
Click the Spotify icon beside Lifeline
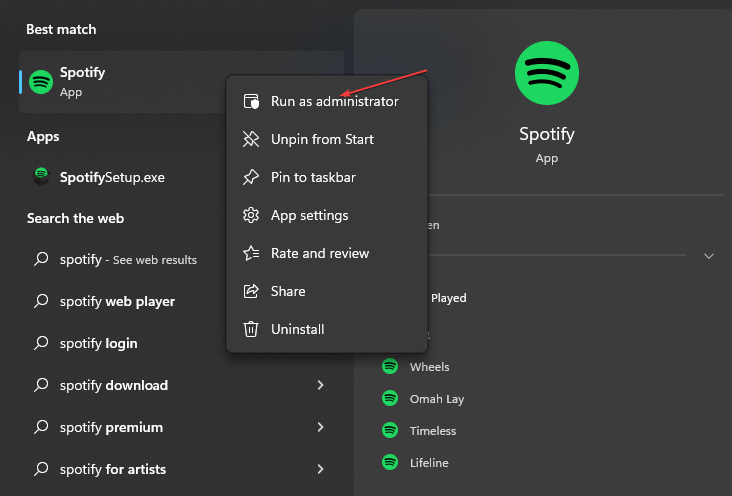coord(390,462)
